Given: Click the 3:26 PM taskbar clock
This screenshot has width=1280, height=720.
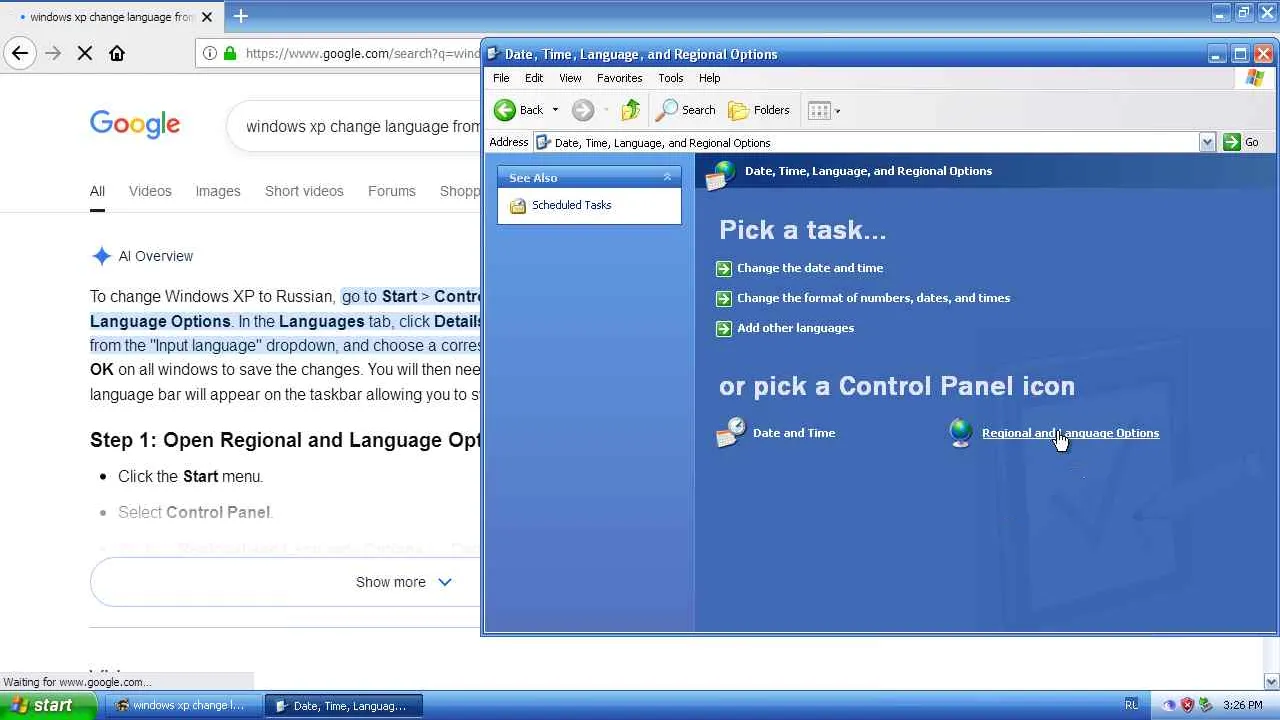Looking at the screenshot, I should (x=1243, y=705).
